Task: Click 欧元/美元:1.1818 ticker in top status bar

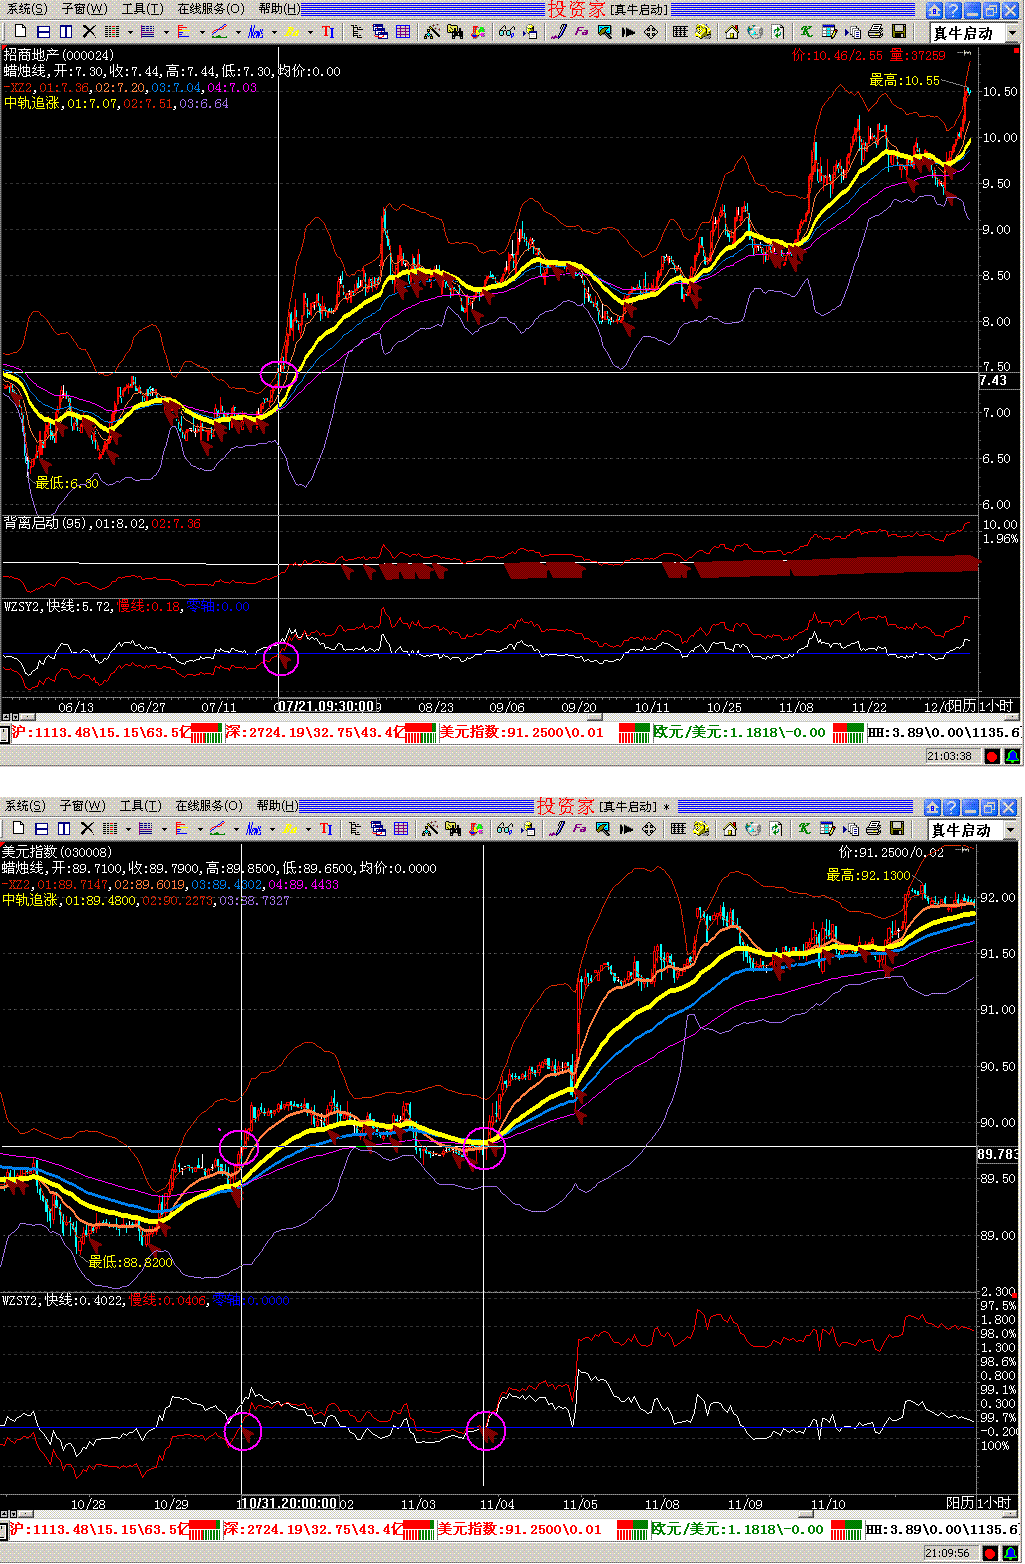Action: tap(740, 732)
